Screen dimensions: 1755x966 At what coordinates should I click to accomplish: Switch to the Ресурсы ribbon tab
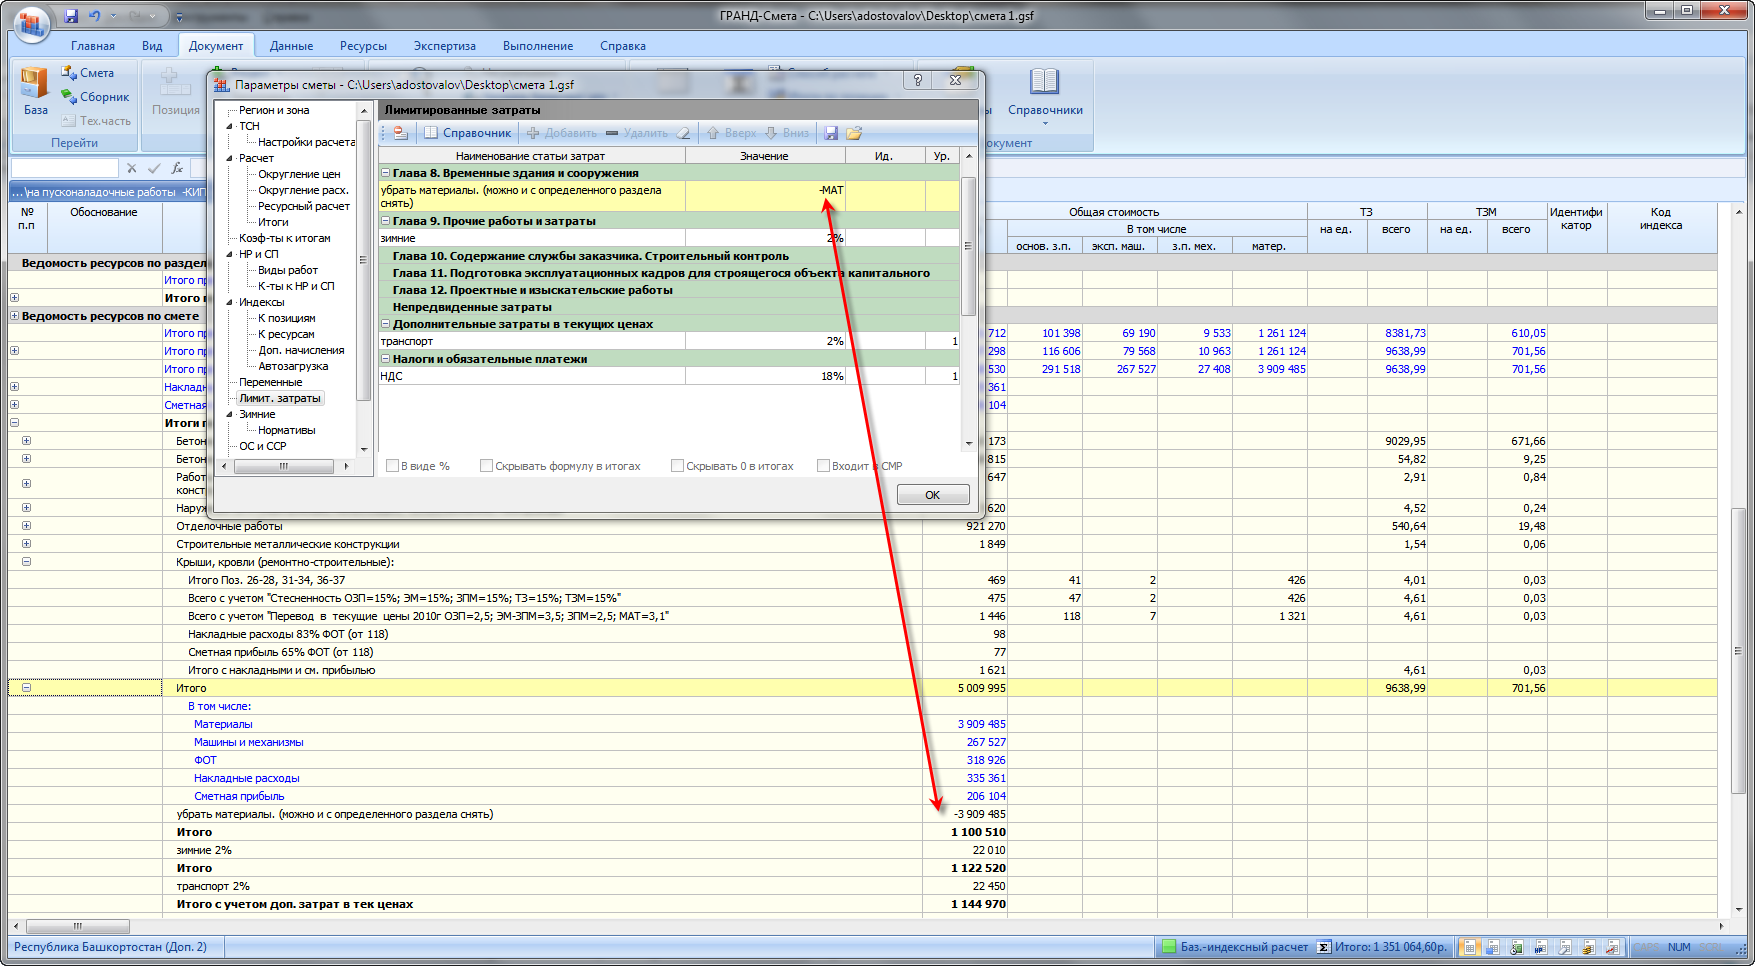tap(362, 46)
